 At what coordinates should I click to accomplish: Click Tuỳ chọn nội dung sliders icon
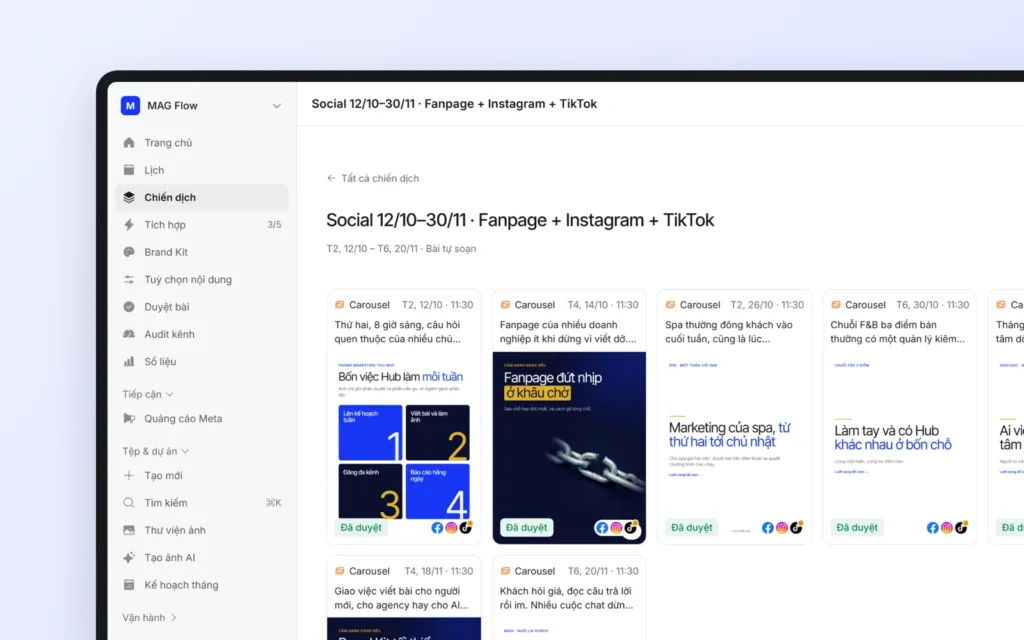(129, 280)
